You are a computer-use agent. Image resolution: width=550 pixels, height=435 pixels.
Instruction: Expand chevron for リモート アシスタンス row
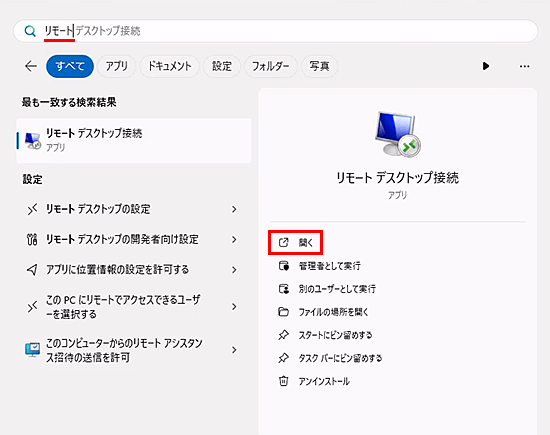coord(234,350)
